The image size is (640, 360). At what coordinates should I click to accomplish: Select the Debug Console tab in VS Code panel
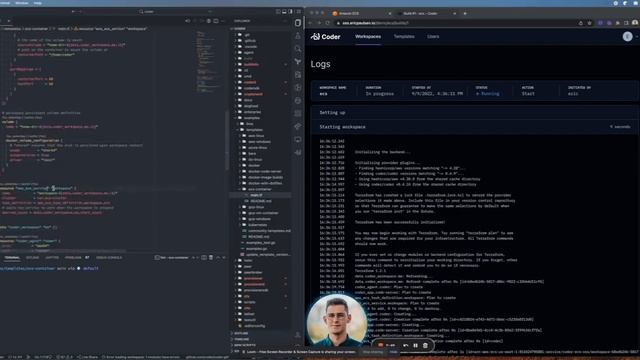[109, 258]
